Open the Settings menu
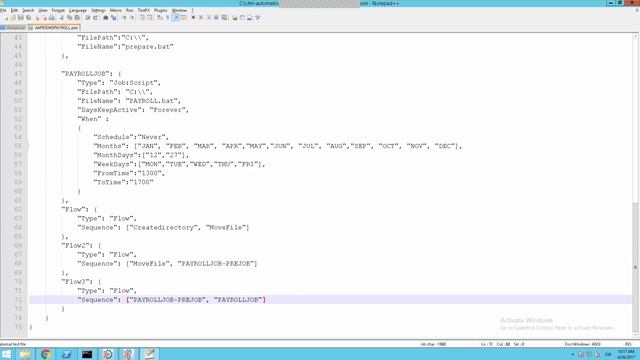Image resolution: width=640 pixels, height=360 pixels. (98, 10)
